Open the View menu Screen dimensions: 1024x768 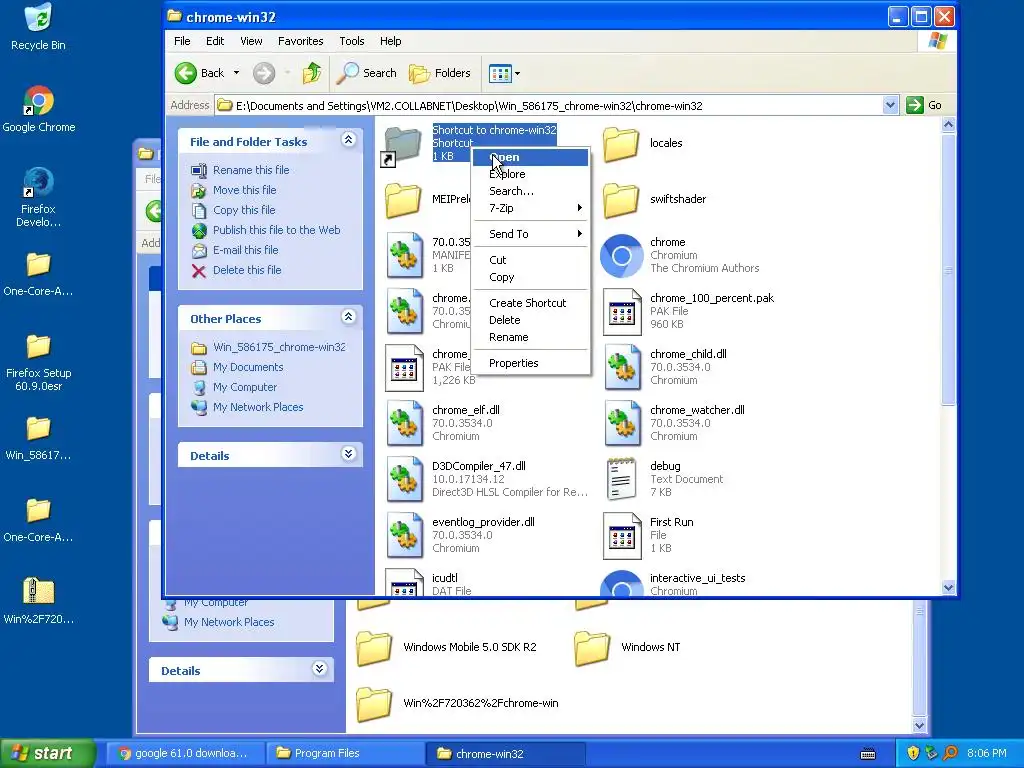tap(251, 41)
